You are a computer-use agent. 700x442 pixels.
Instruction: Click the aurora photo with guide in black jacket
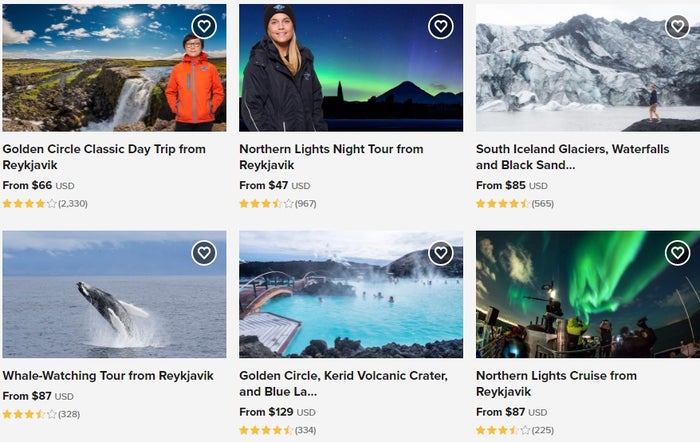tap(351, 68)
